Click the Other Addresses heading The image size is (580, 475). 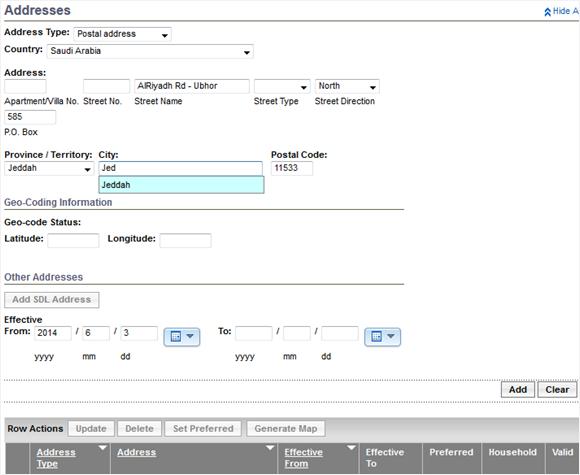point(44,277)
